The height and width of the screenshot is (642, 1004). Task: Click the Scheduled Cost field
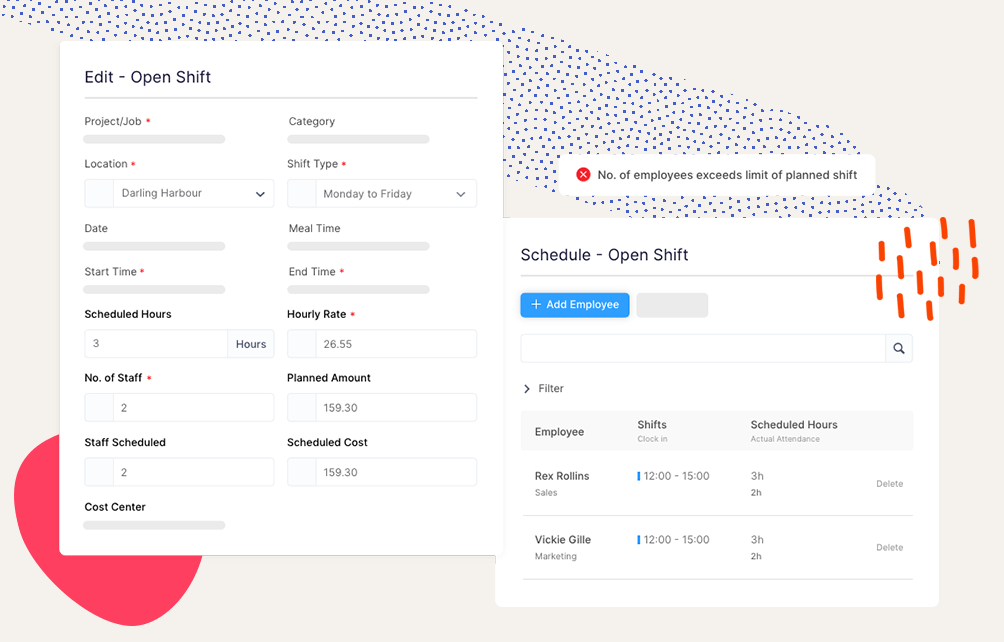395,472
